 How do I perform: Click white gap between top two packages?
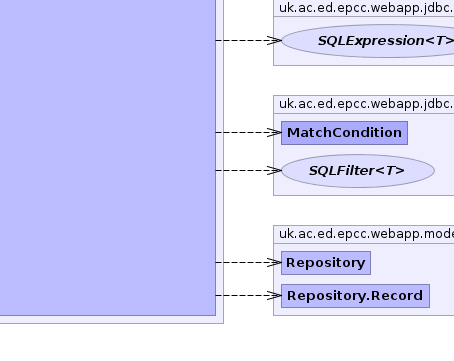pyautogui.click(x=363, y=80)
